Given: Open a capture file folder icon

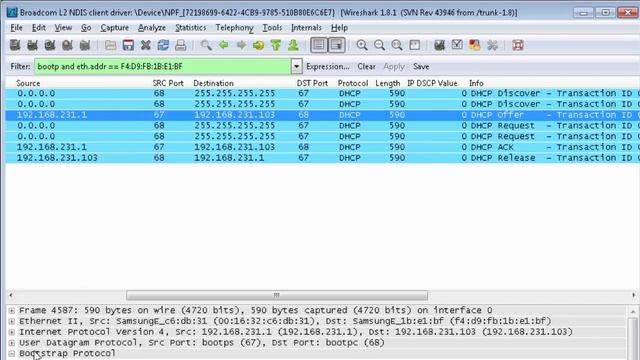Looking at the screenshot, I should (111, 45).
